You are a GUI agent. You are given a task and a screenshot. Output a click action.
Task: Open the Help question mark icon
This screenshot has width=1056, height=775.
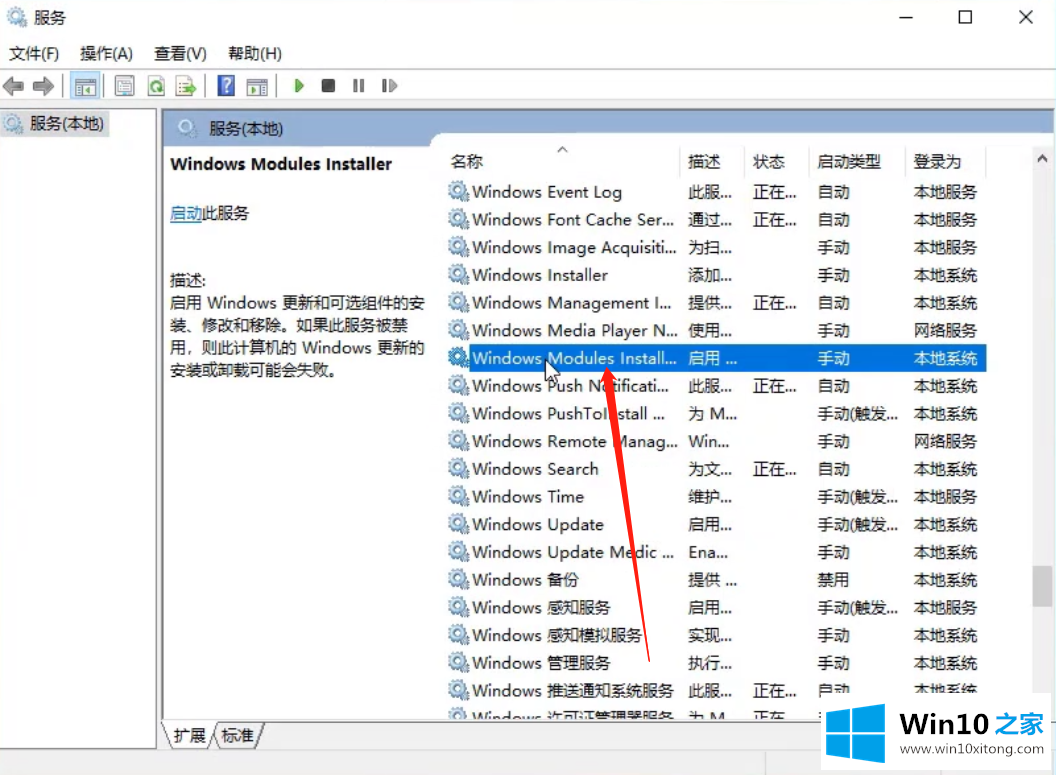(226, 86)
